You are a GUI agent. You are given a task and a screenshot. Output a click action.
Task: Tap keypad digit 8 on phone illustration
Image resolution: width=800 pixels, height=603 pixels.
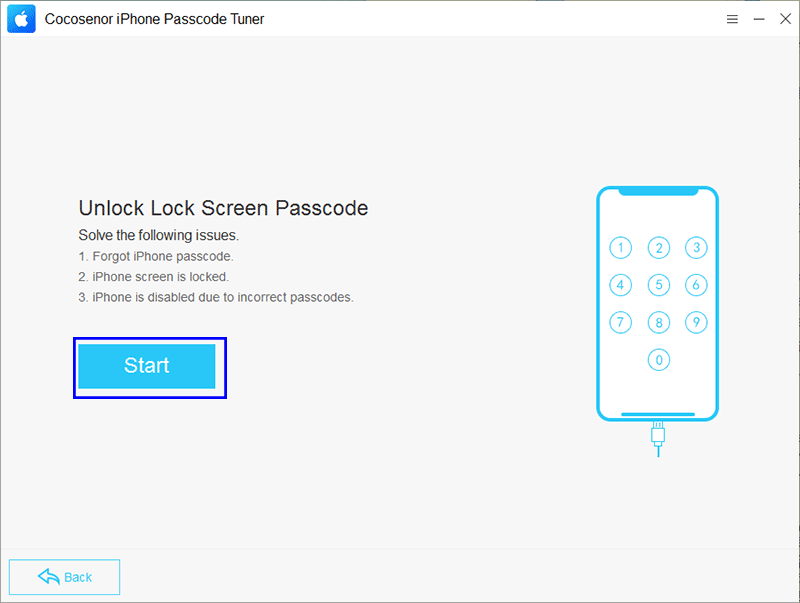click(659, 322)
